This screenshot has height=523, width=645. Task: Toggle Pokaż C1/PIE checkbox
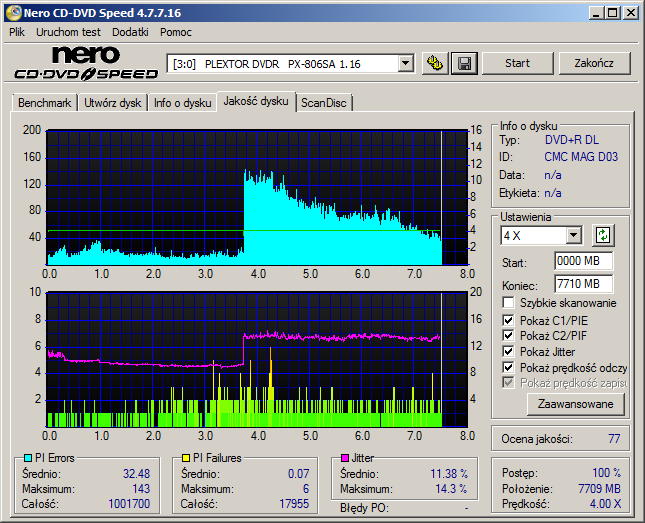coord(508,320)
